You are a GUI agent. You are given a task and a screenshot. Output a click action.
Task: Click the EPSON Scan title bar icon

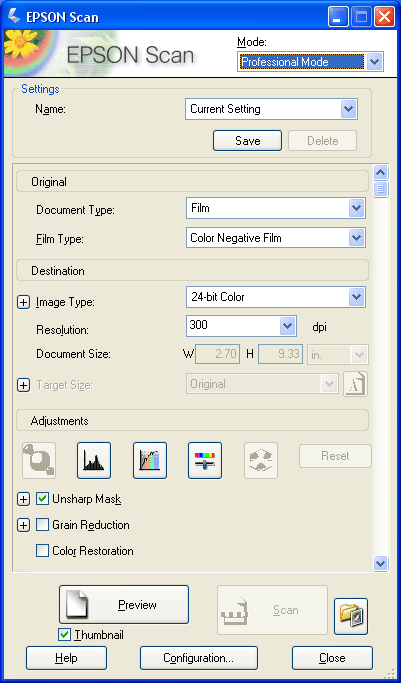coord(13,16)
